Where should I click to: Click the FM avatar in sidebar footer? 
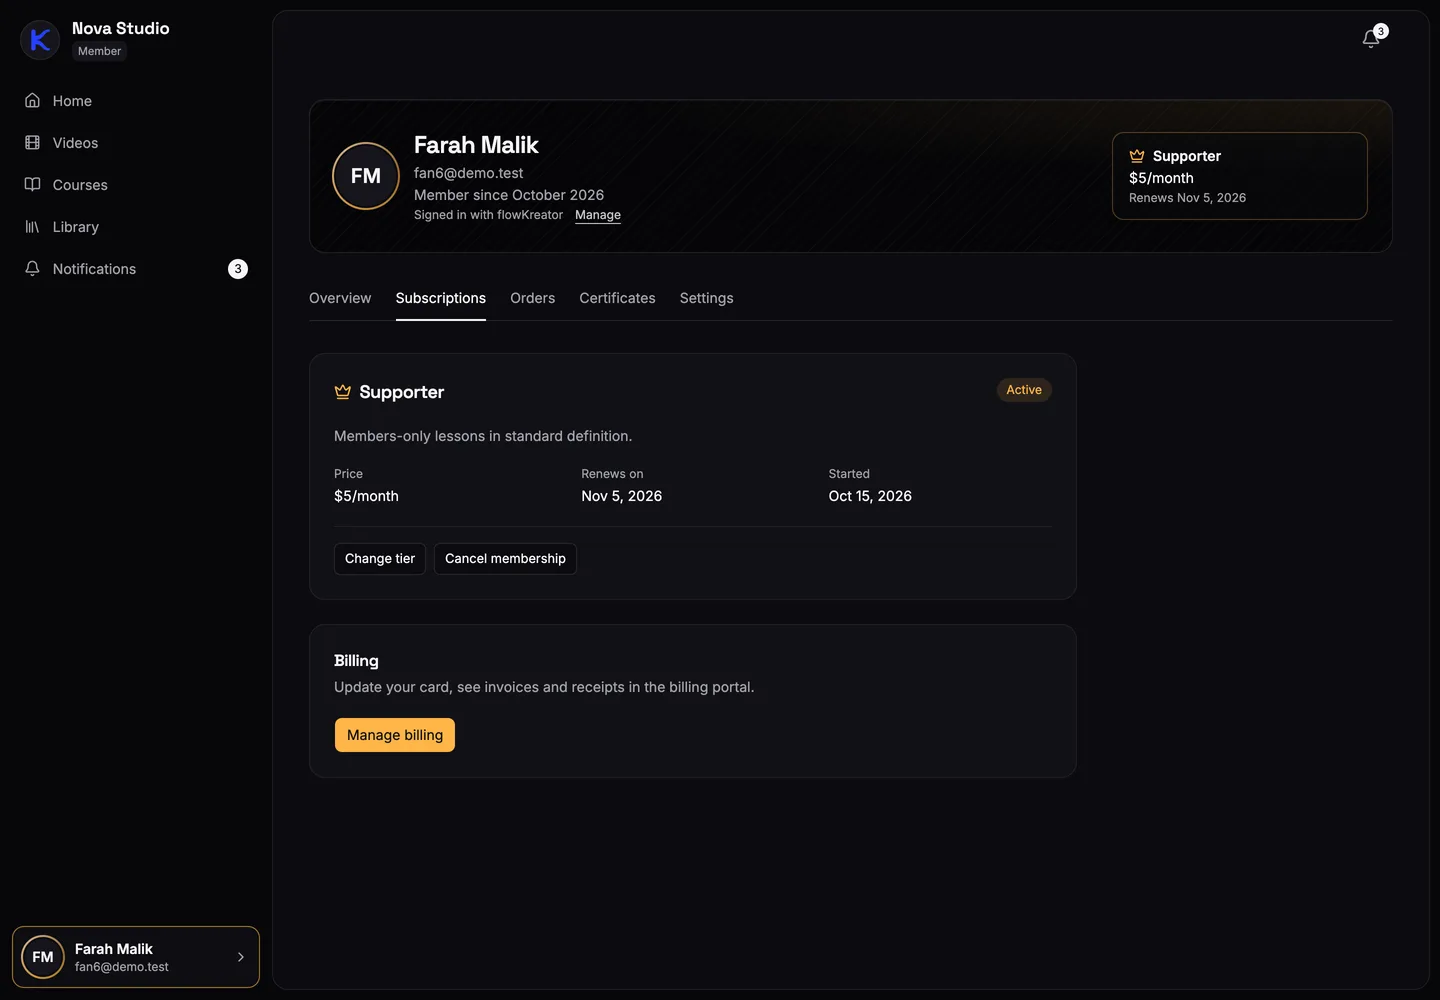43,957
